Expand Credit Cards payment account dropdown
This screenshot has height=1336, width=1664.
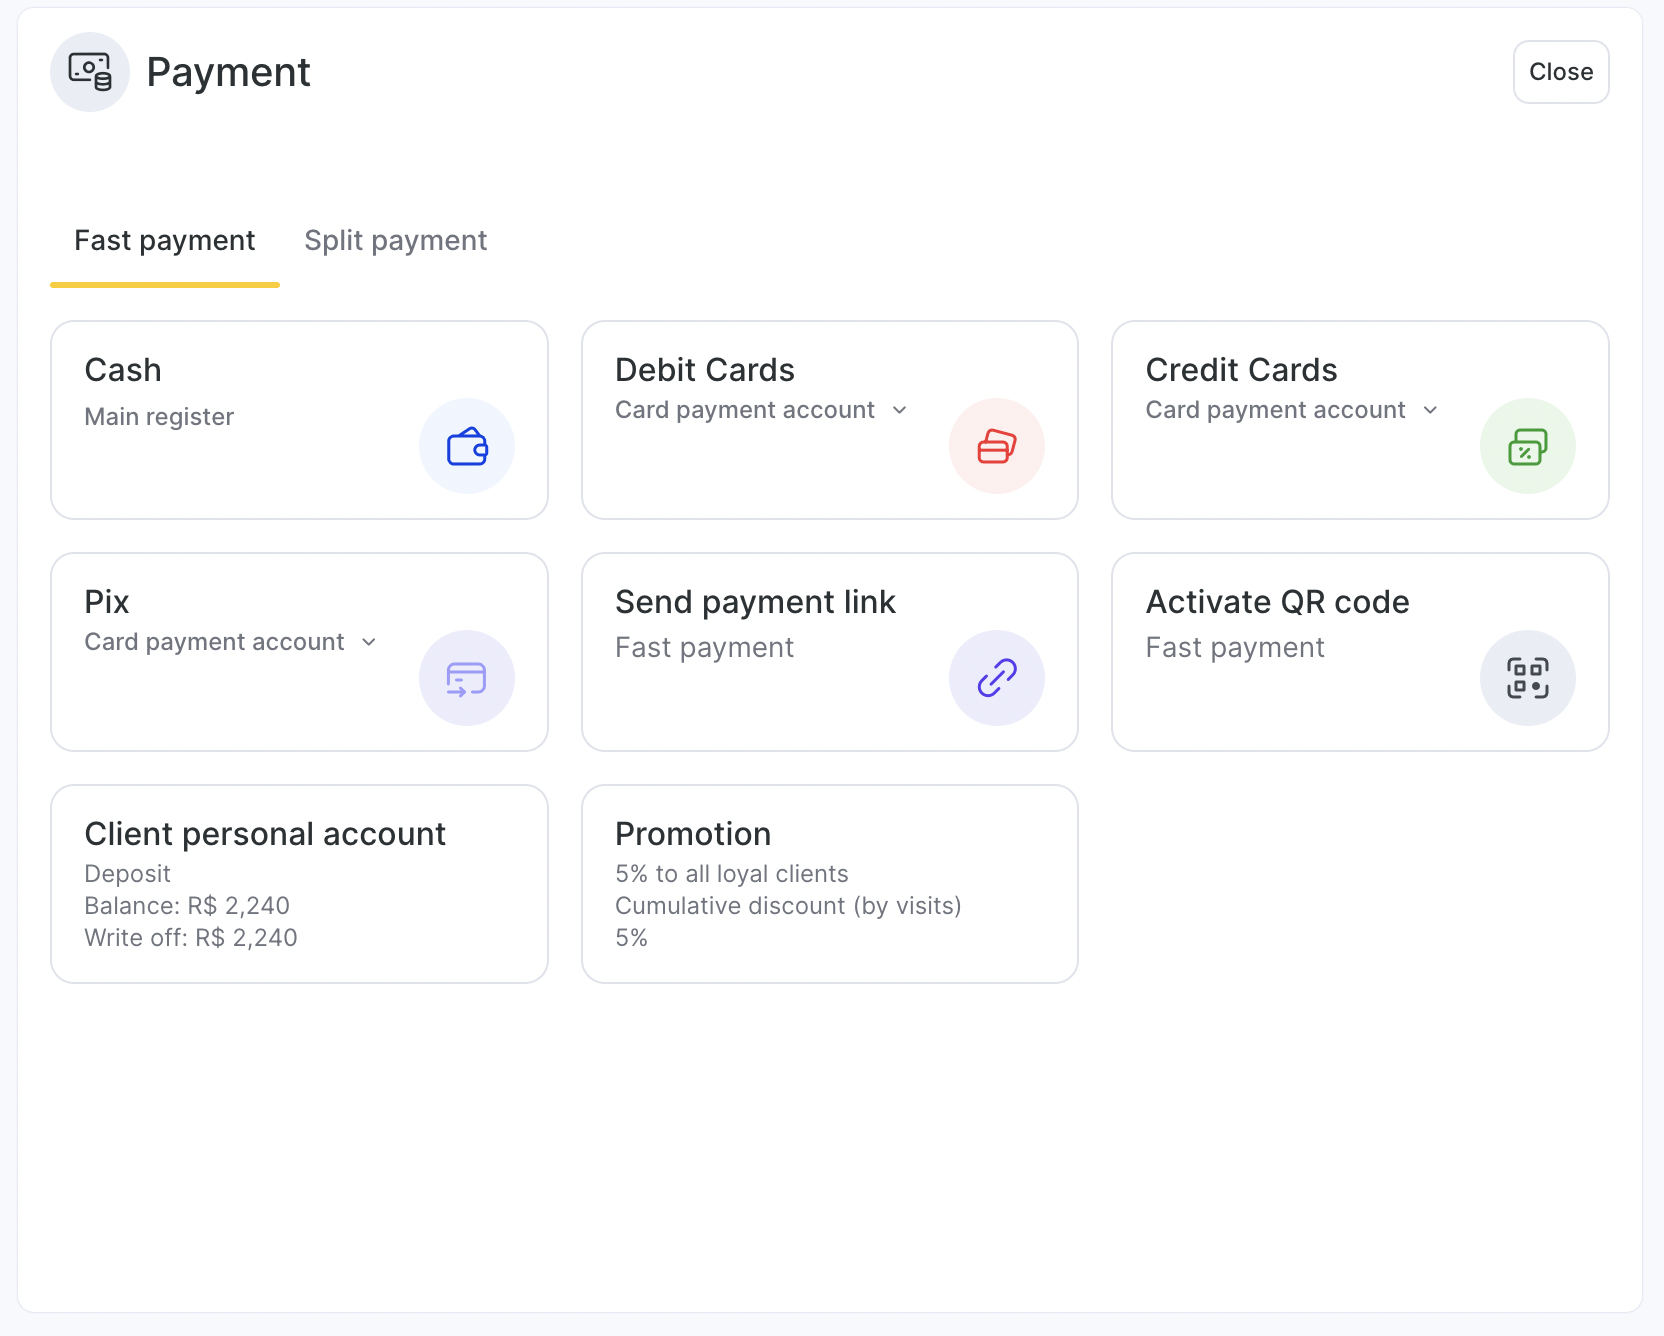click(1430, 410)
